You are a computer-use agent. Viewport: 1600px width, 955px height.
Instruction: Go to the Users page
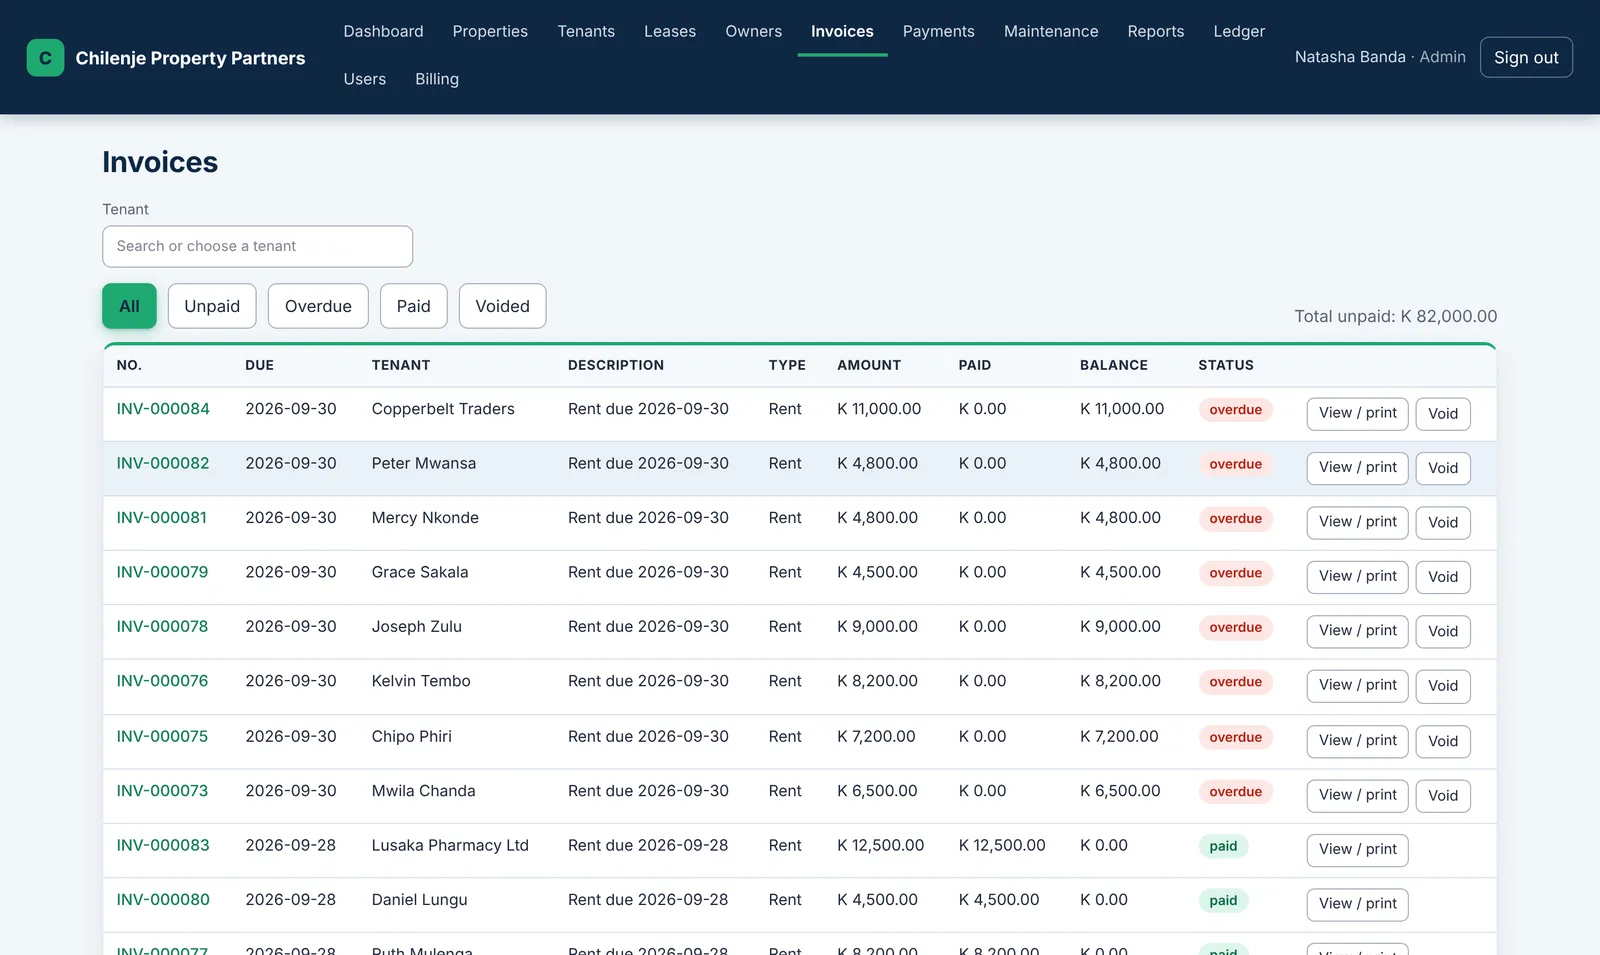pyautogui.click(x=364, y=79)
